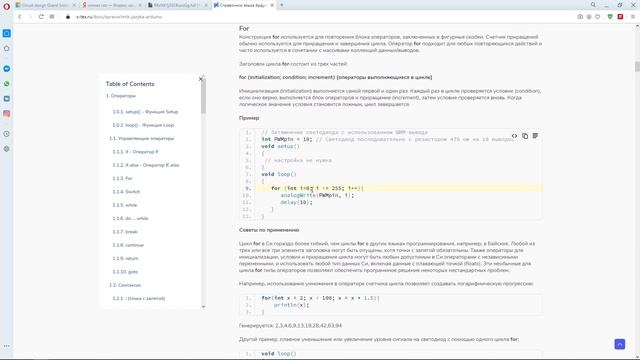The width and height of the screenshot is (640, 360).
Task: Open VK in the Opera sidebar
Action: point(7,99)
